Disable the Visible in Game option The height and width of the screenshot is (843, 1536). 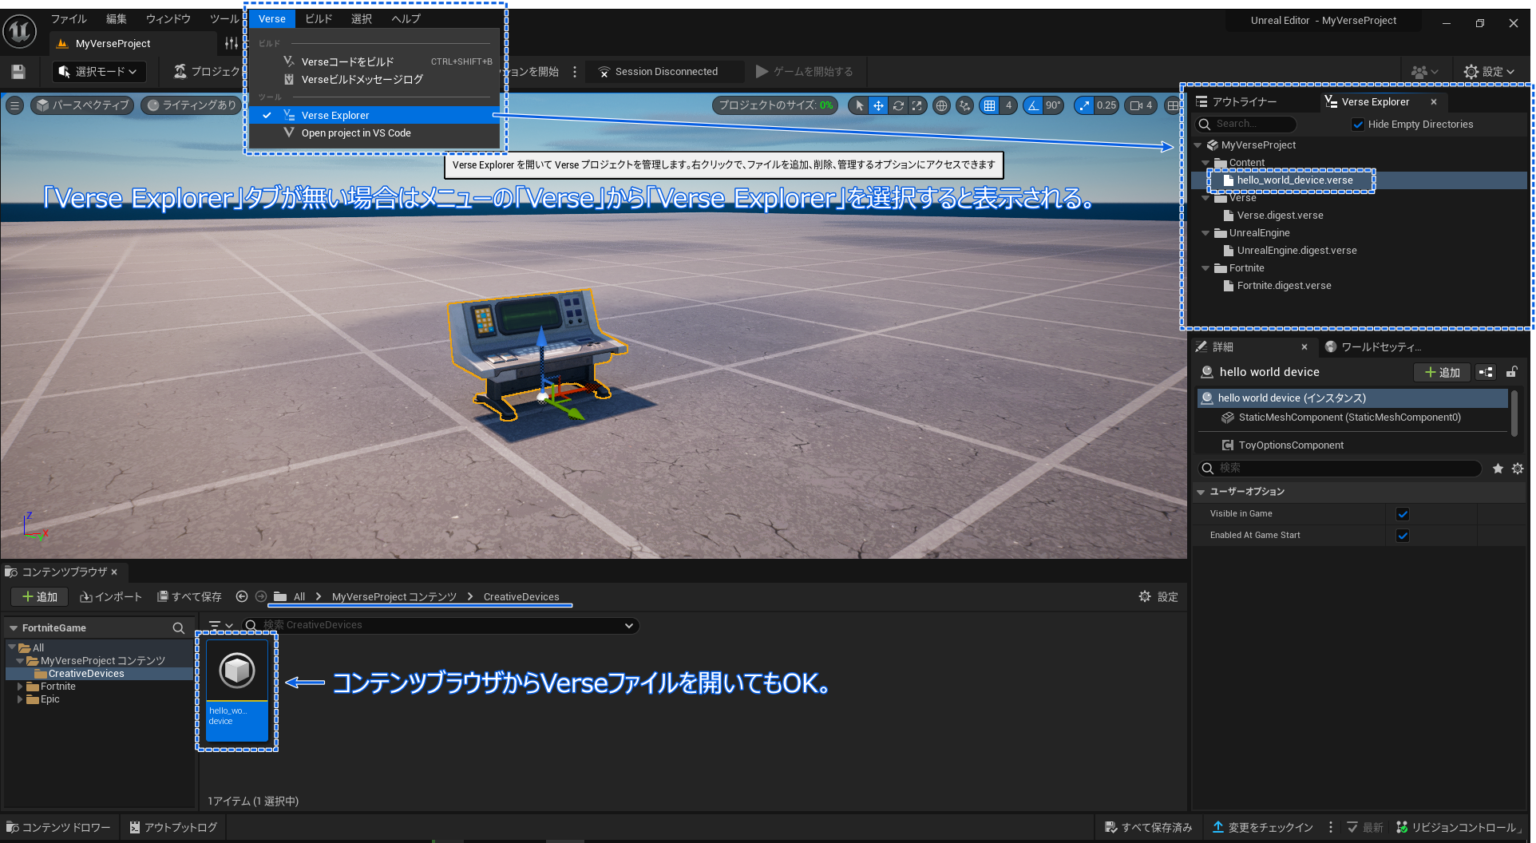[1402, 513]
